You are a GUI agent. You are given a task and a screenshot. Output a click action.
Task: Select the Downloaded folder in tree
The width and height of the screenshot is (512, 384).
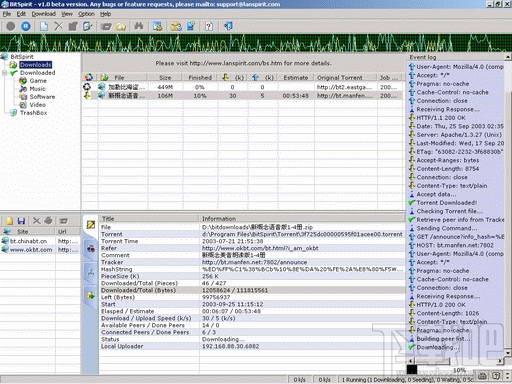click(37, 73)
